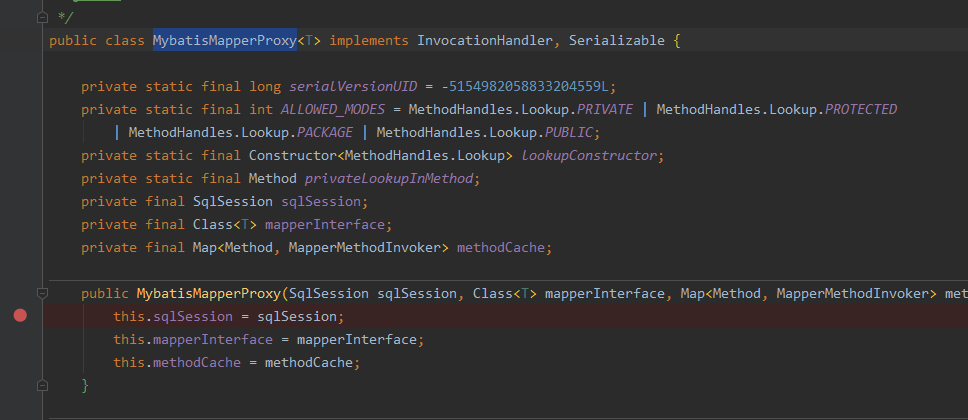Click the MybatisMapperProxy constructor name

point(209,293)
